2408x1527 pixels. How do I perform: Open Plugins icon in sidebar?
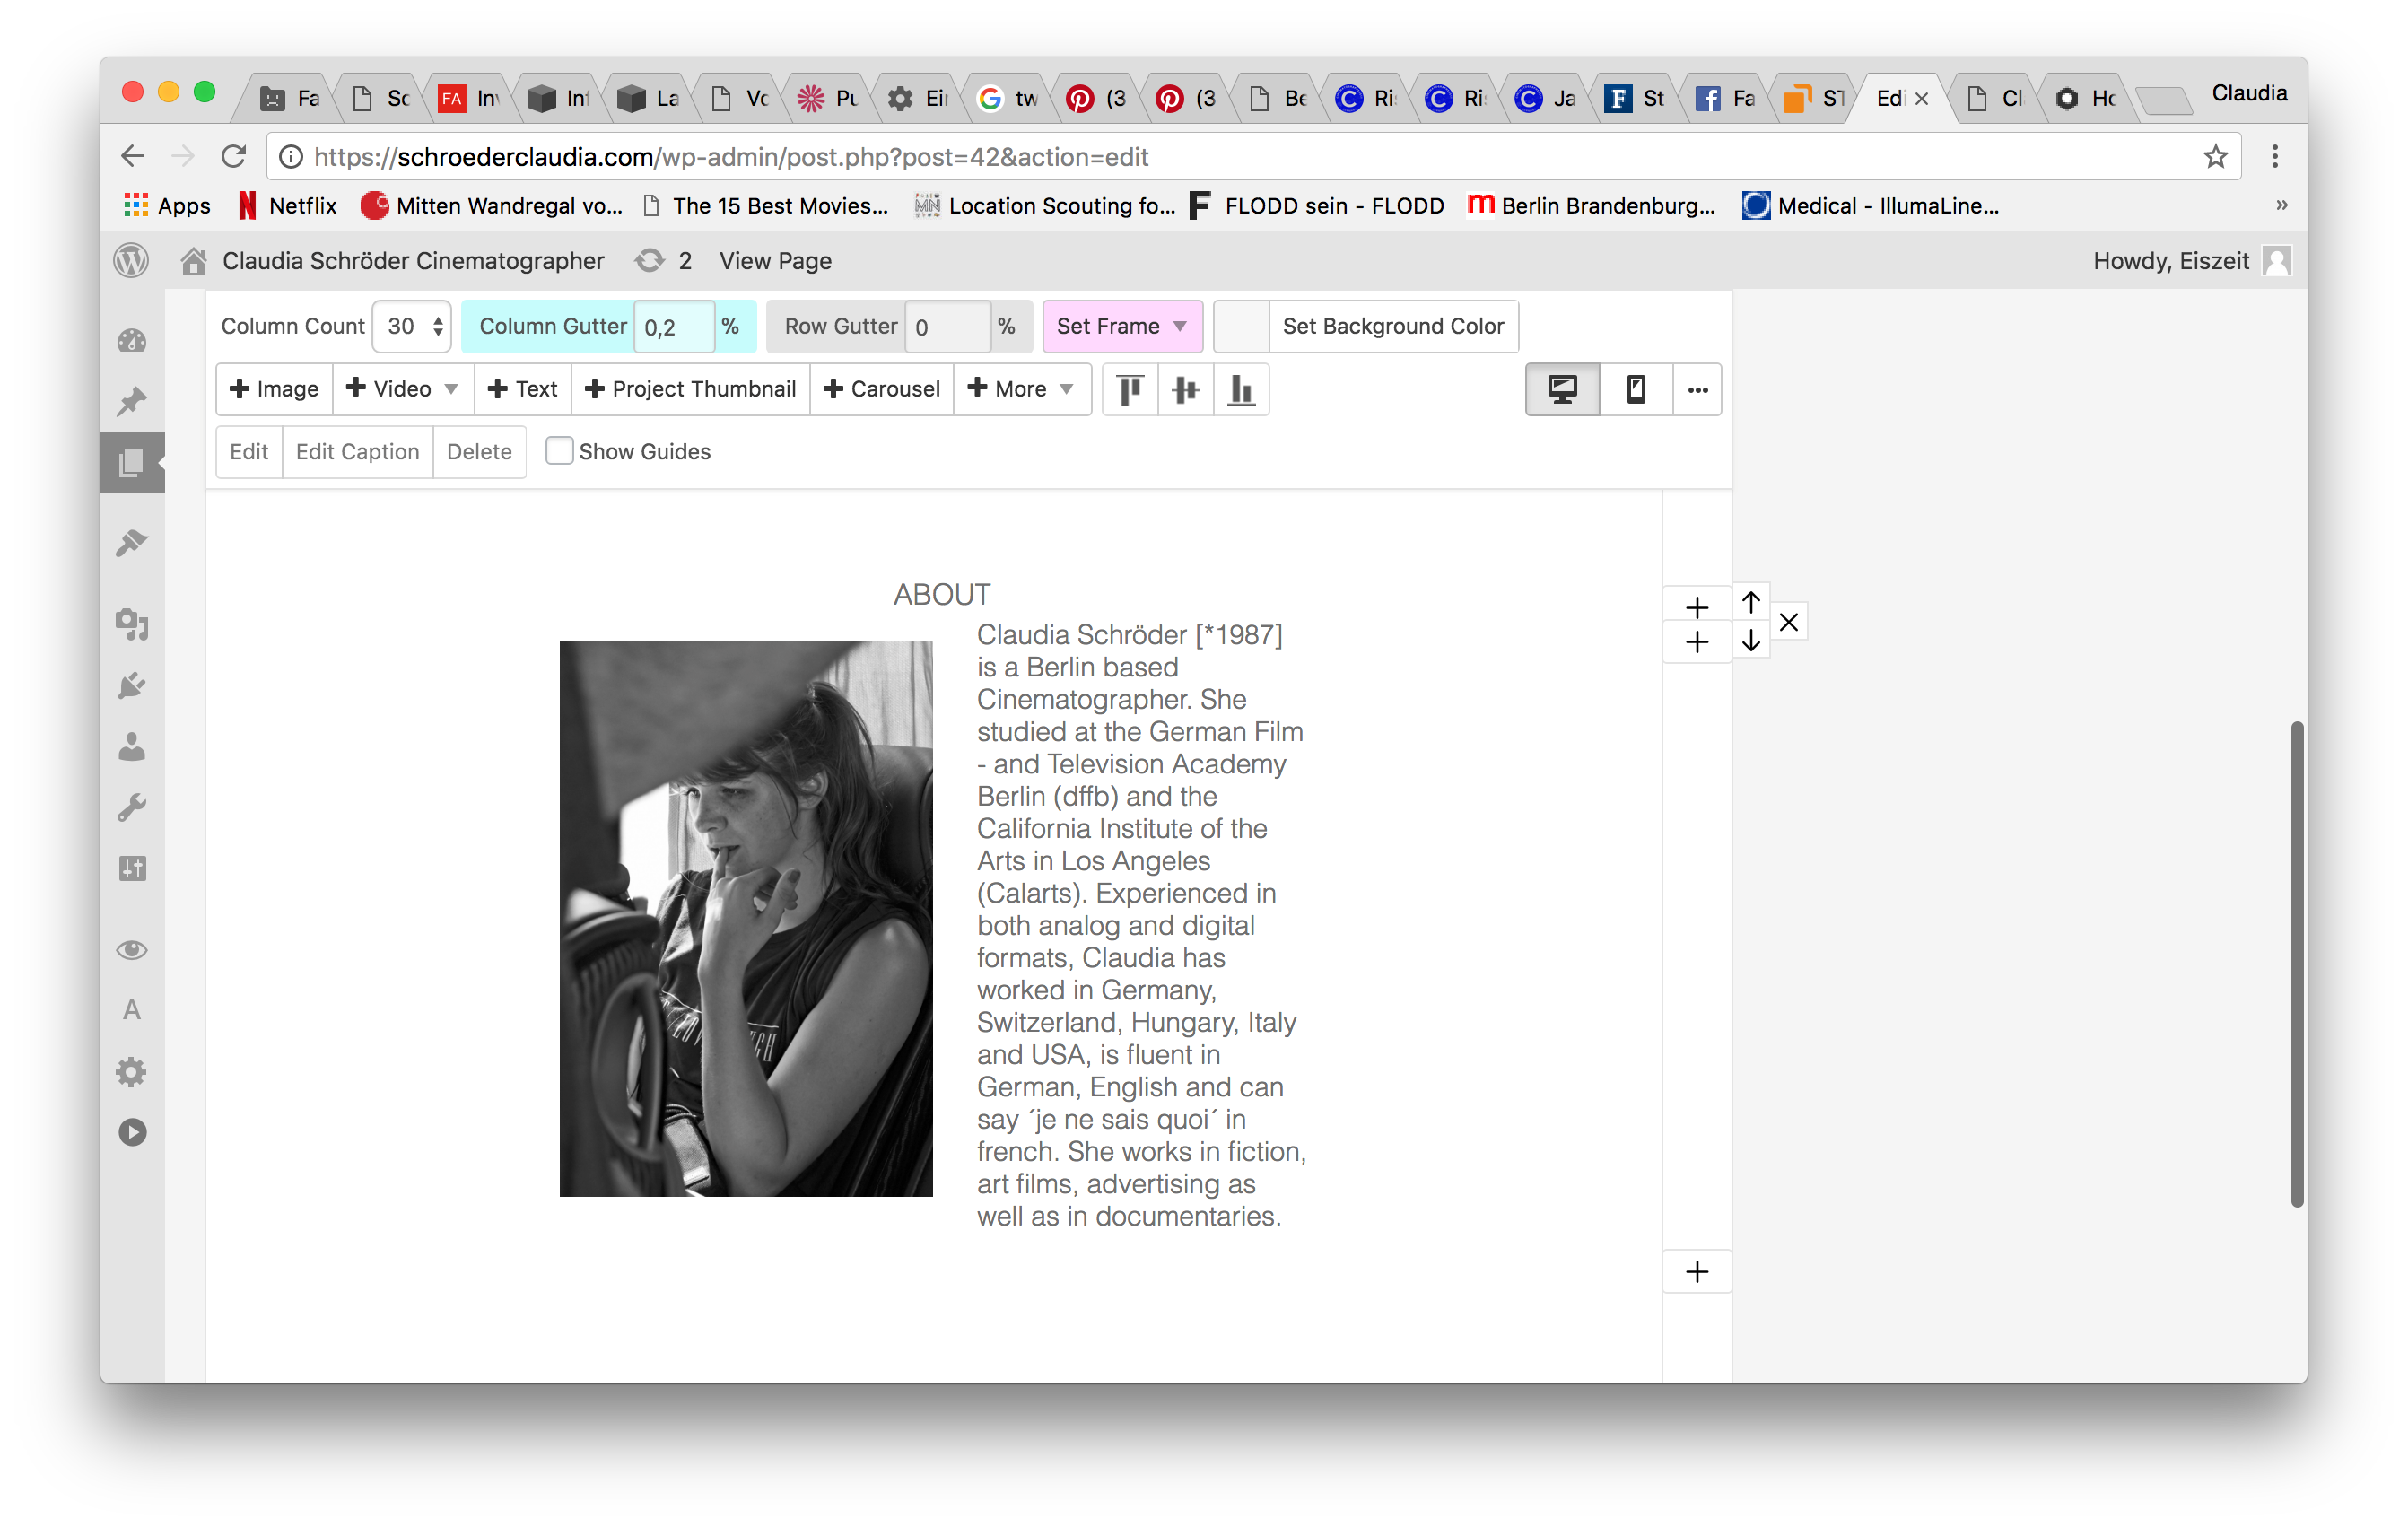pos(132,686)
